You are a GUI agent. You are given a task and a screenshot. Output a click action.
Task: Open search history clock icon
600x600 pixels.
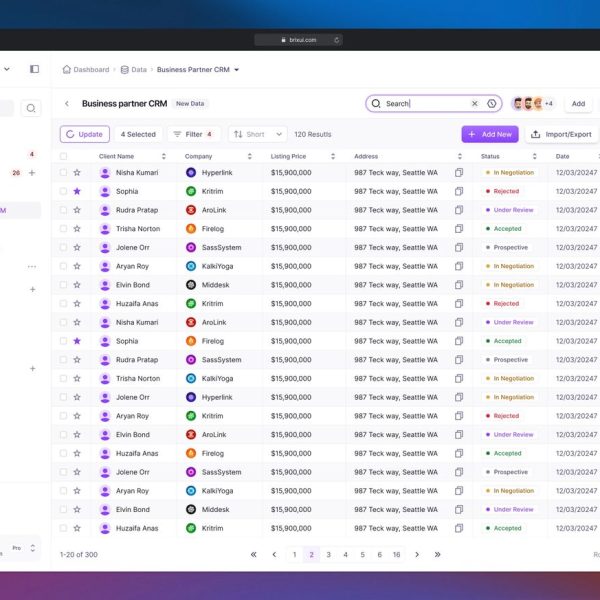click(492, 103)
